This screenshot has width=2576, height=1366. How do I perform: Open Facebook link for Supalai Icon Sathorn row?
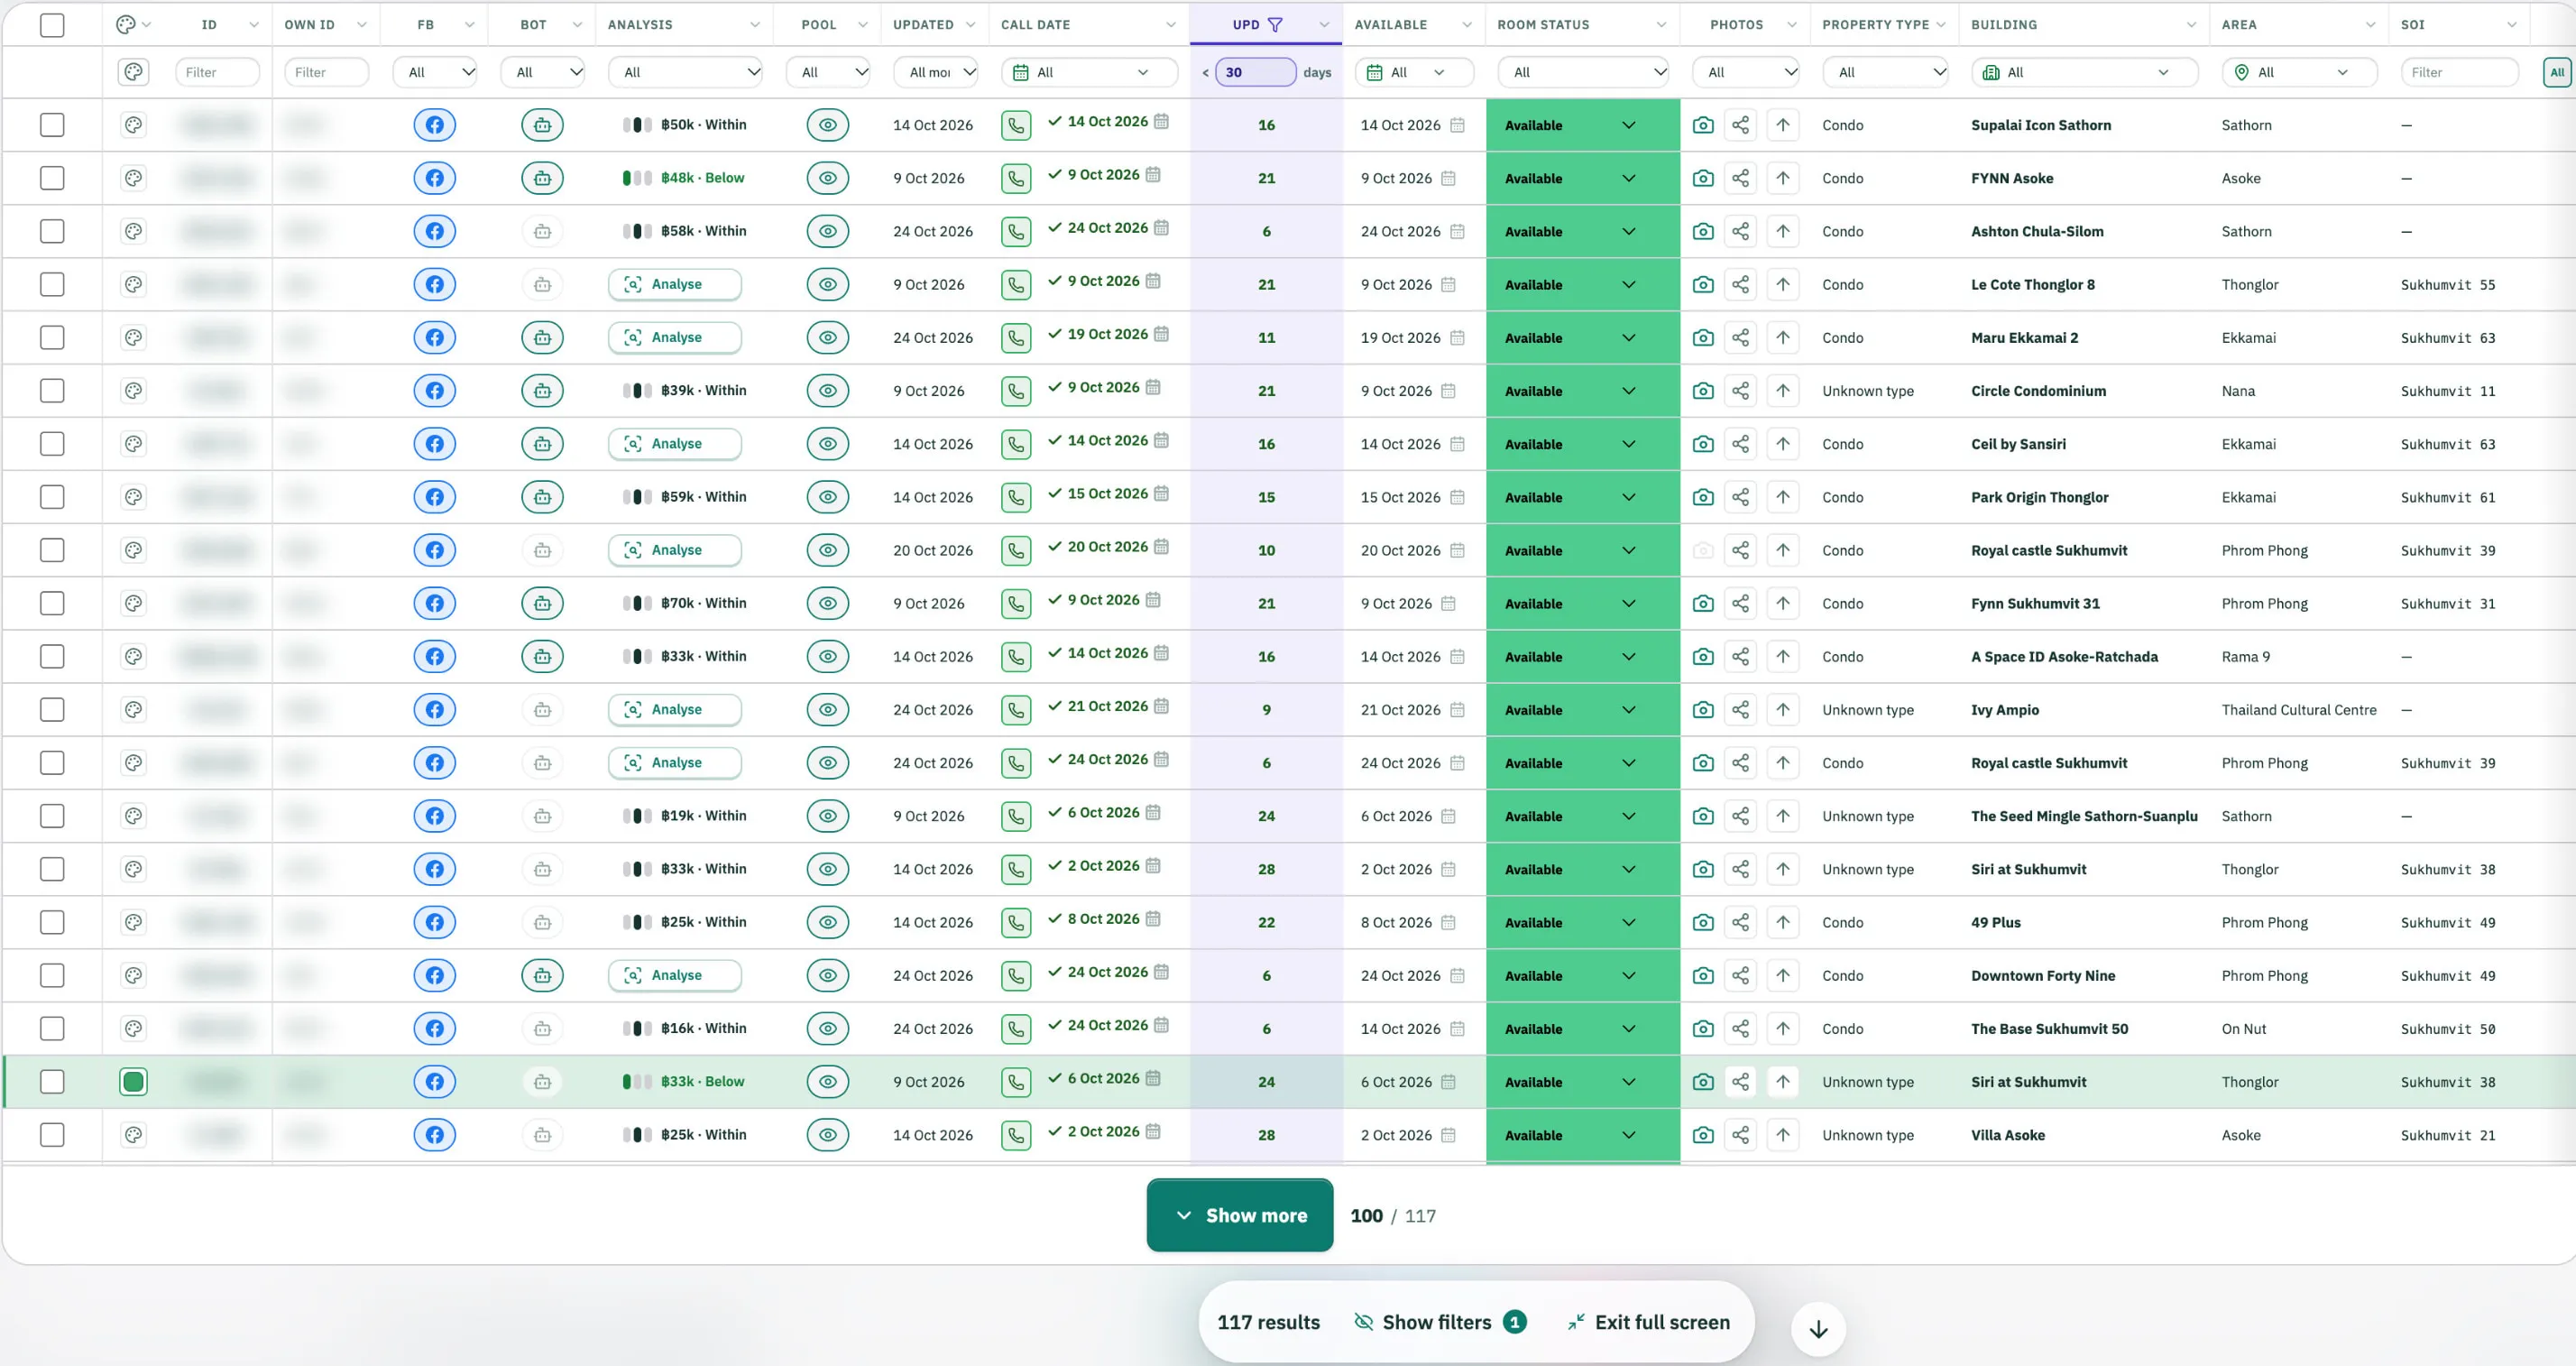(435, 125)
